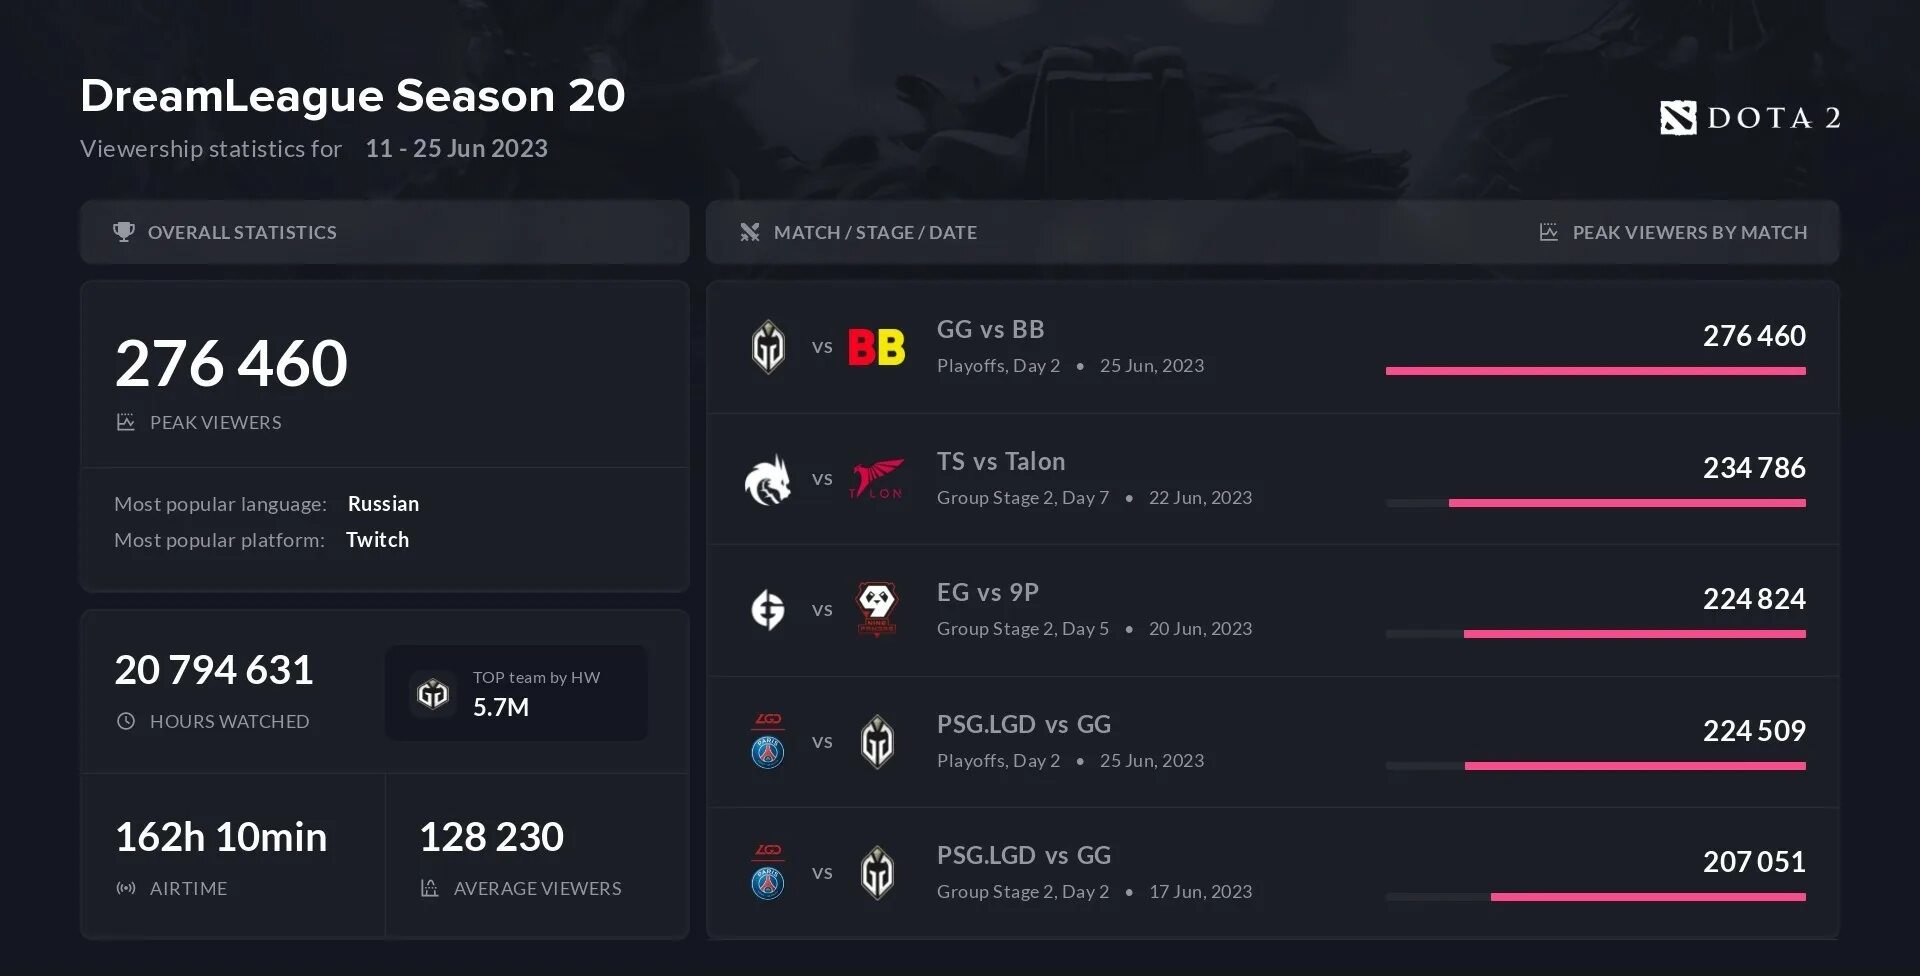Select the Match / Stage / Date header
This screenshot has height=976, width=1920.
pos(875,232)
